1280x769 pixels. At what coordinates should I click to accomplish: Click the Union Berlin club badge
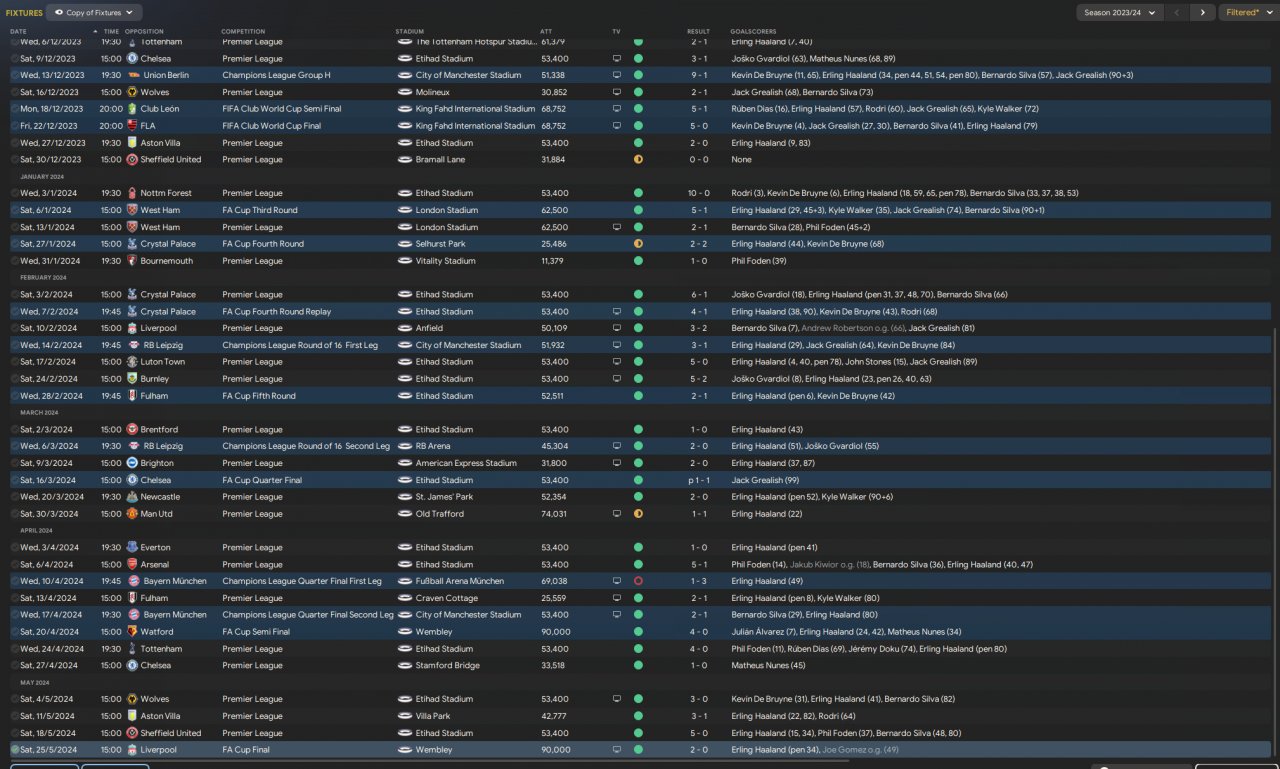click(132, 75)
